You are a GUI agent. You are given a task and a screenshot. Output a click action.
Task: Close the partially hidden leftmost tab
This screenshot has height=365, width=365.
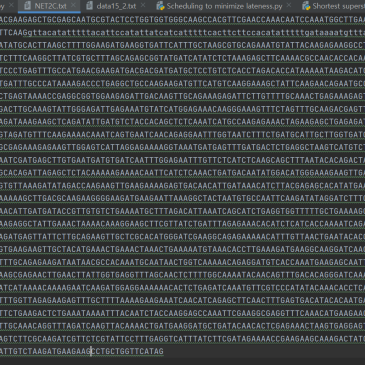tap(11, 5)
